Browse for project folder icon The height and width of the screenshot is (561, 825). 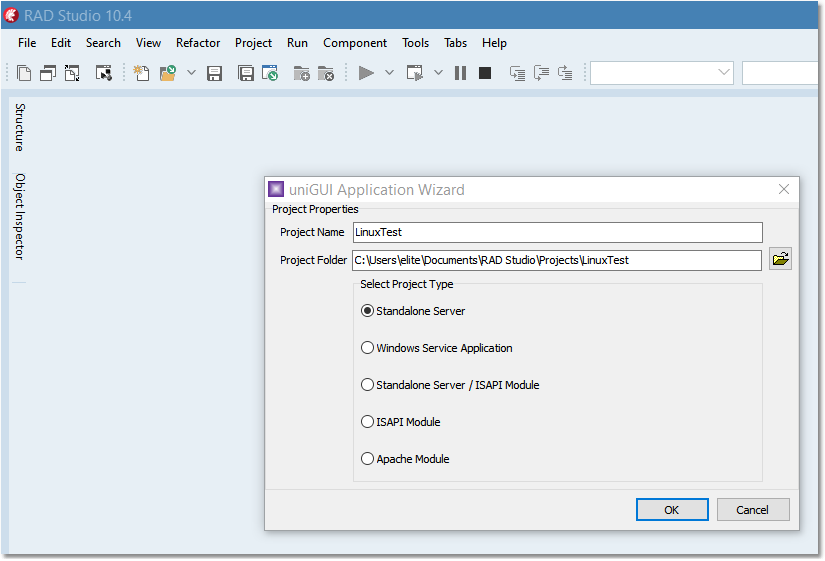tap(780, 260)
